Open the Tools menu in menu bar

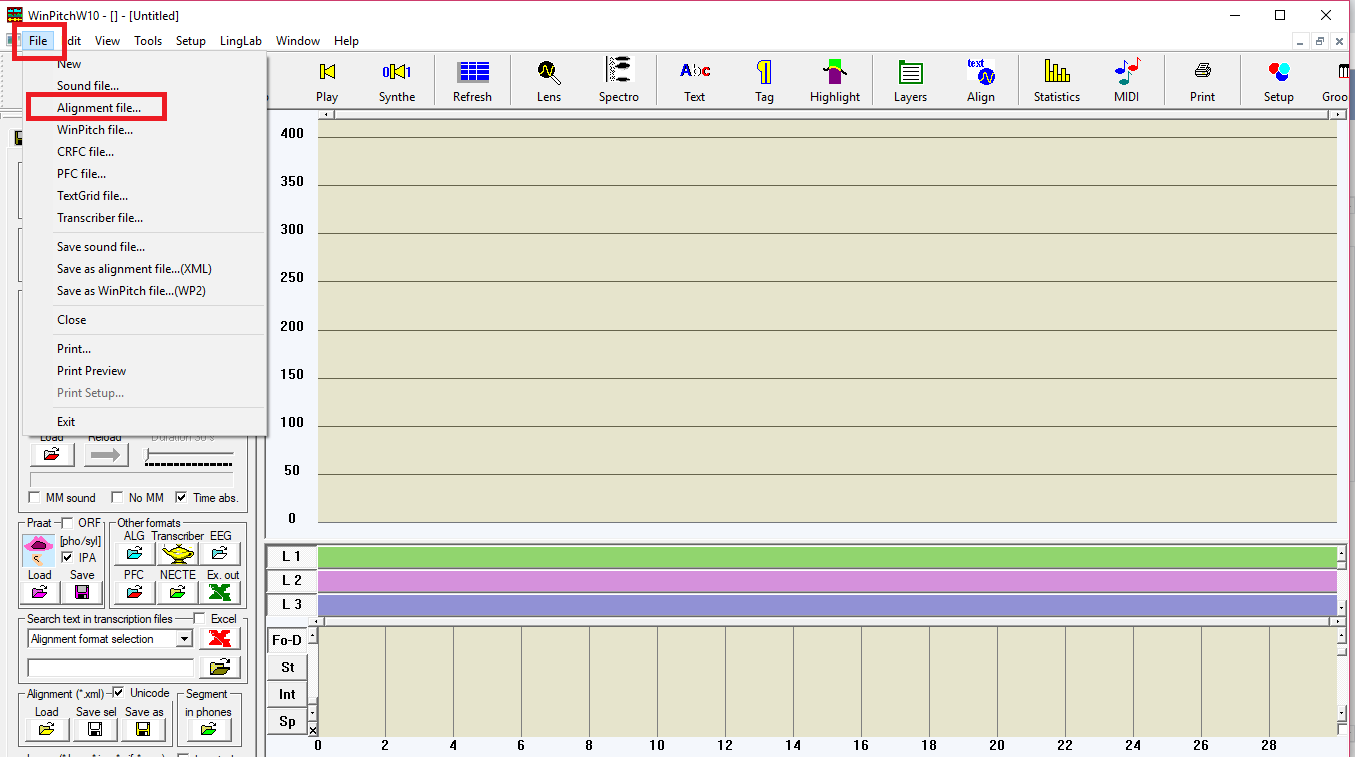[x=148, y=41]
